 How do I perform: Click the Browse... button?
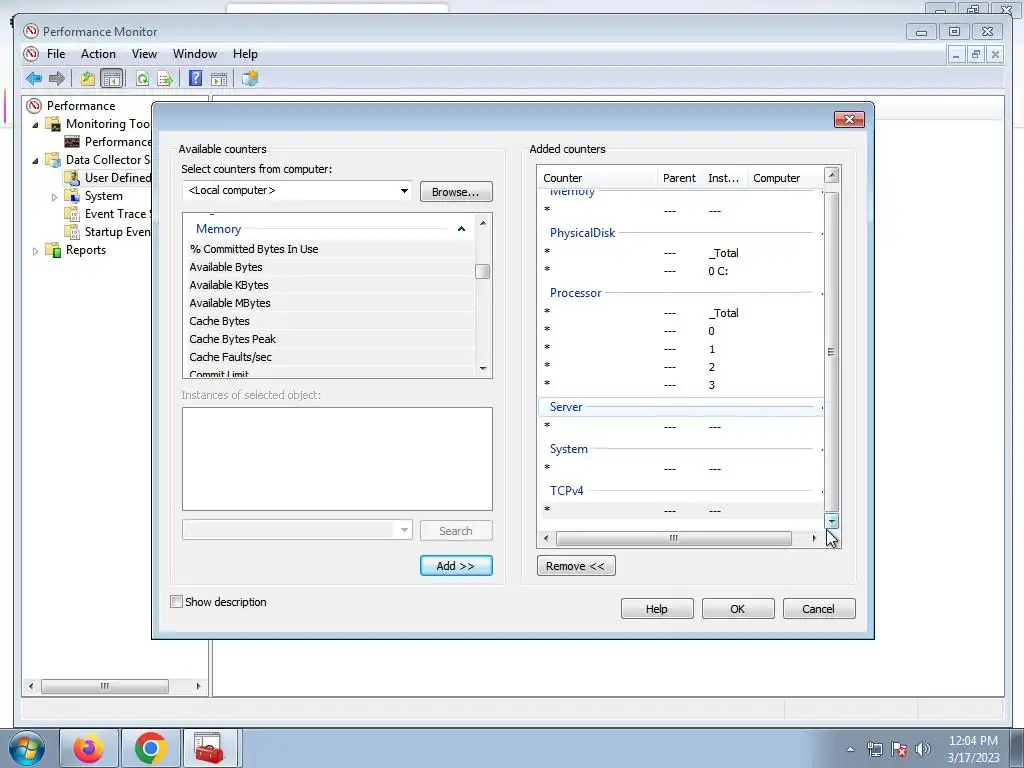(x=456, y=191)
